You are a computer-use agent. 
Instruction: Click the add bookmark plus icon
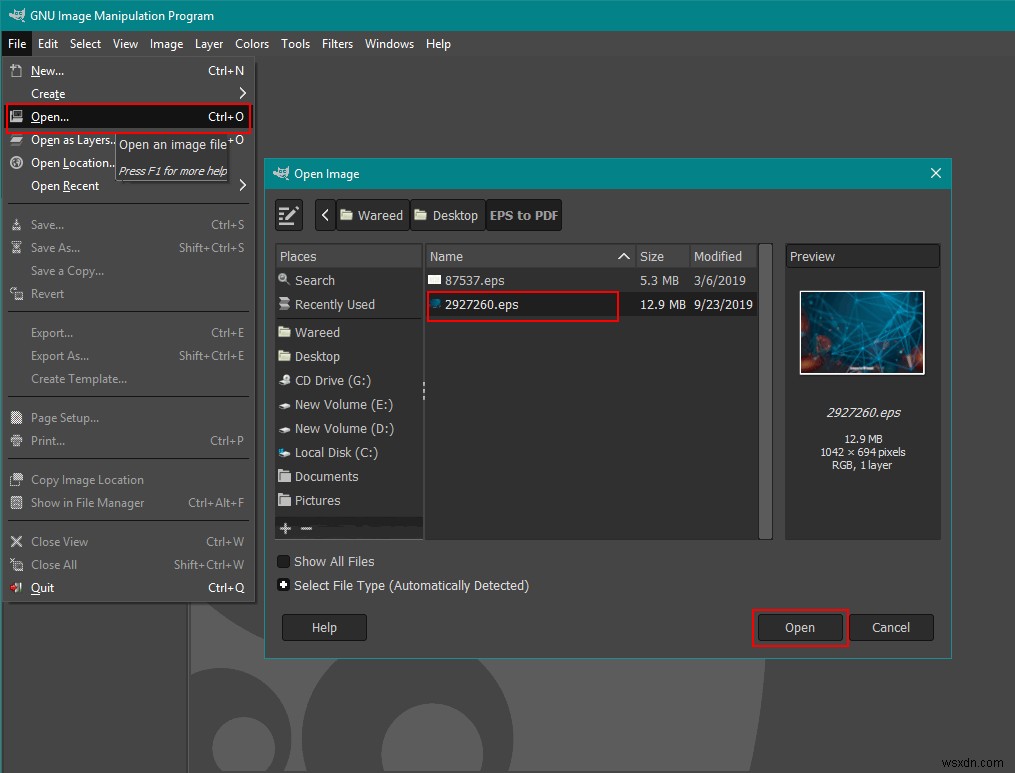pyautogui.click(x=285, y=528)
